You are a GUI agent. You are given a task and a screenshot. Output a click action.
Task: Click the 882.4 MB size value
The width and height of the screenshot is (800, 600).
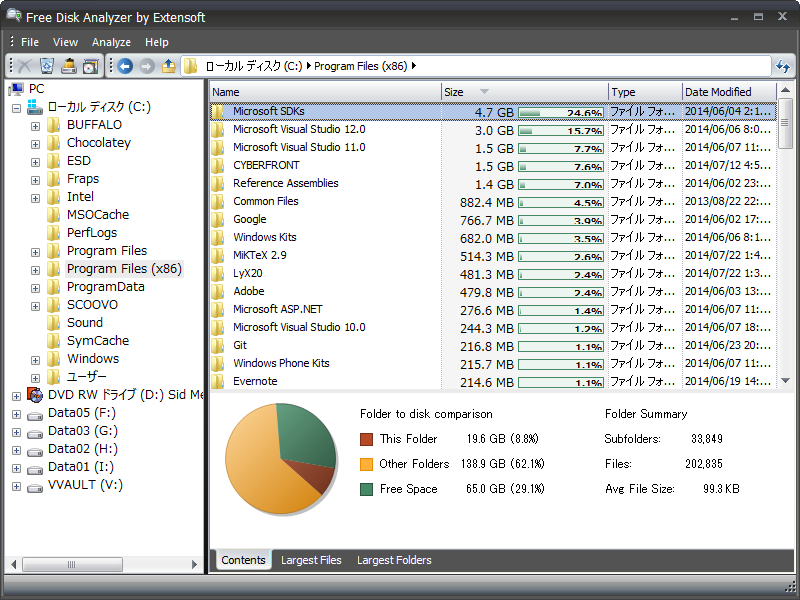click(487, 203)
